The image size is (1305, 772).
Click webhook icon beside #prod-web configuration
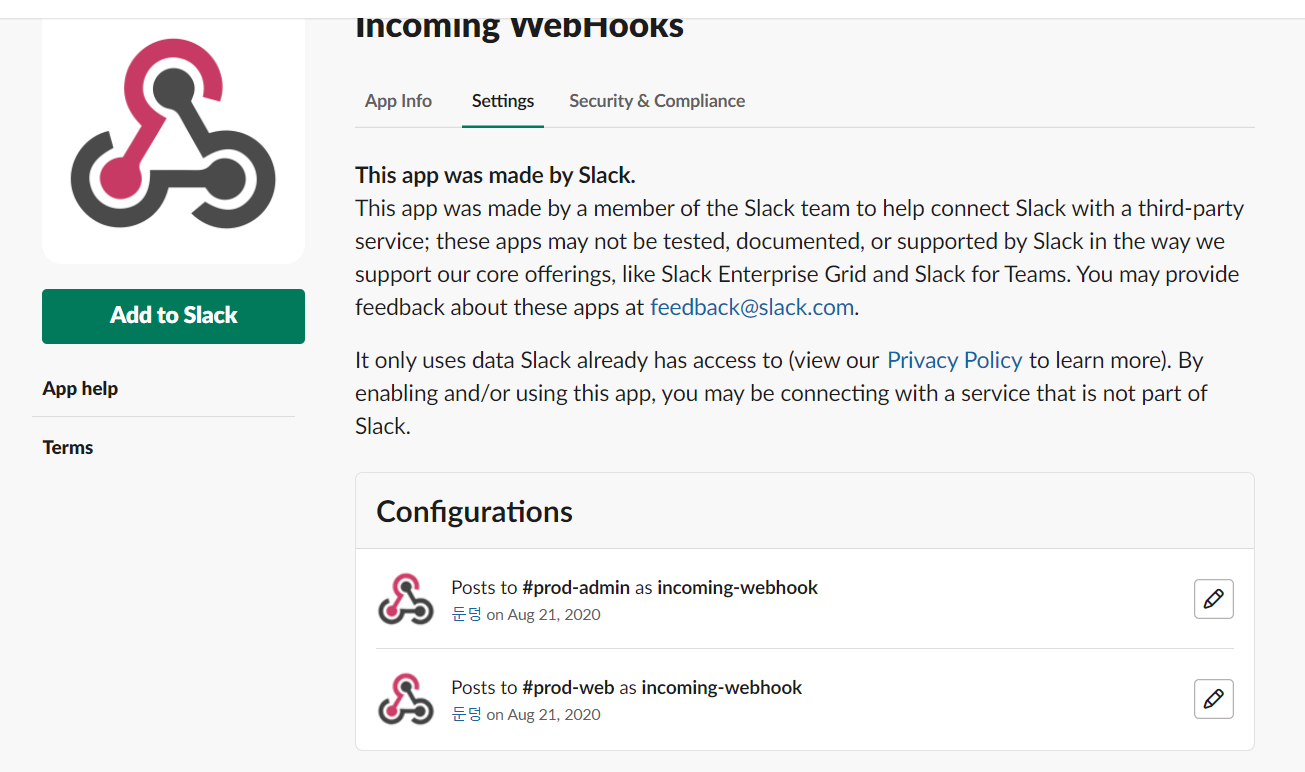[405, 699]
